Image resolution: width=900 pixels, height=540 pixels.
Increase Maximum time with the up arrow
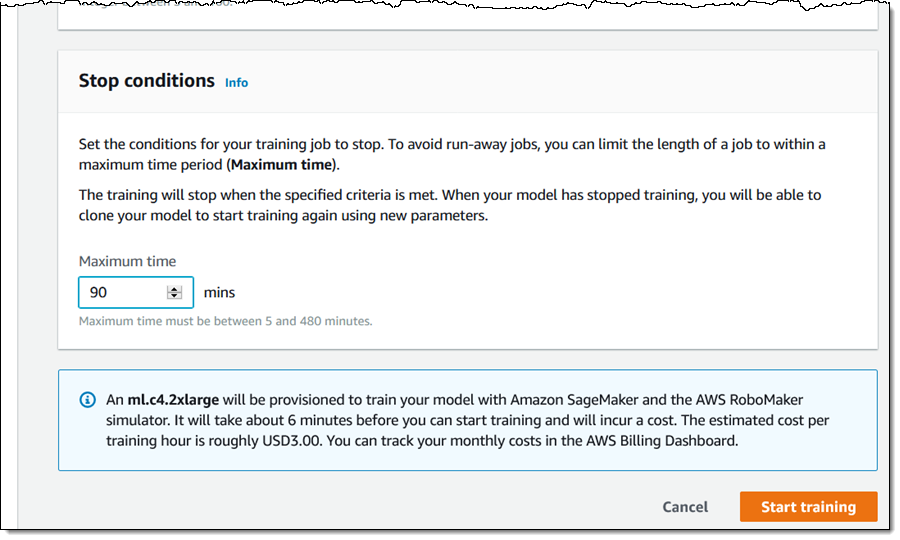[175, 289]
